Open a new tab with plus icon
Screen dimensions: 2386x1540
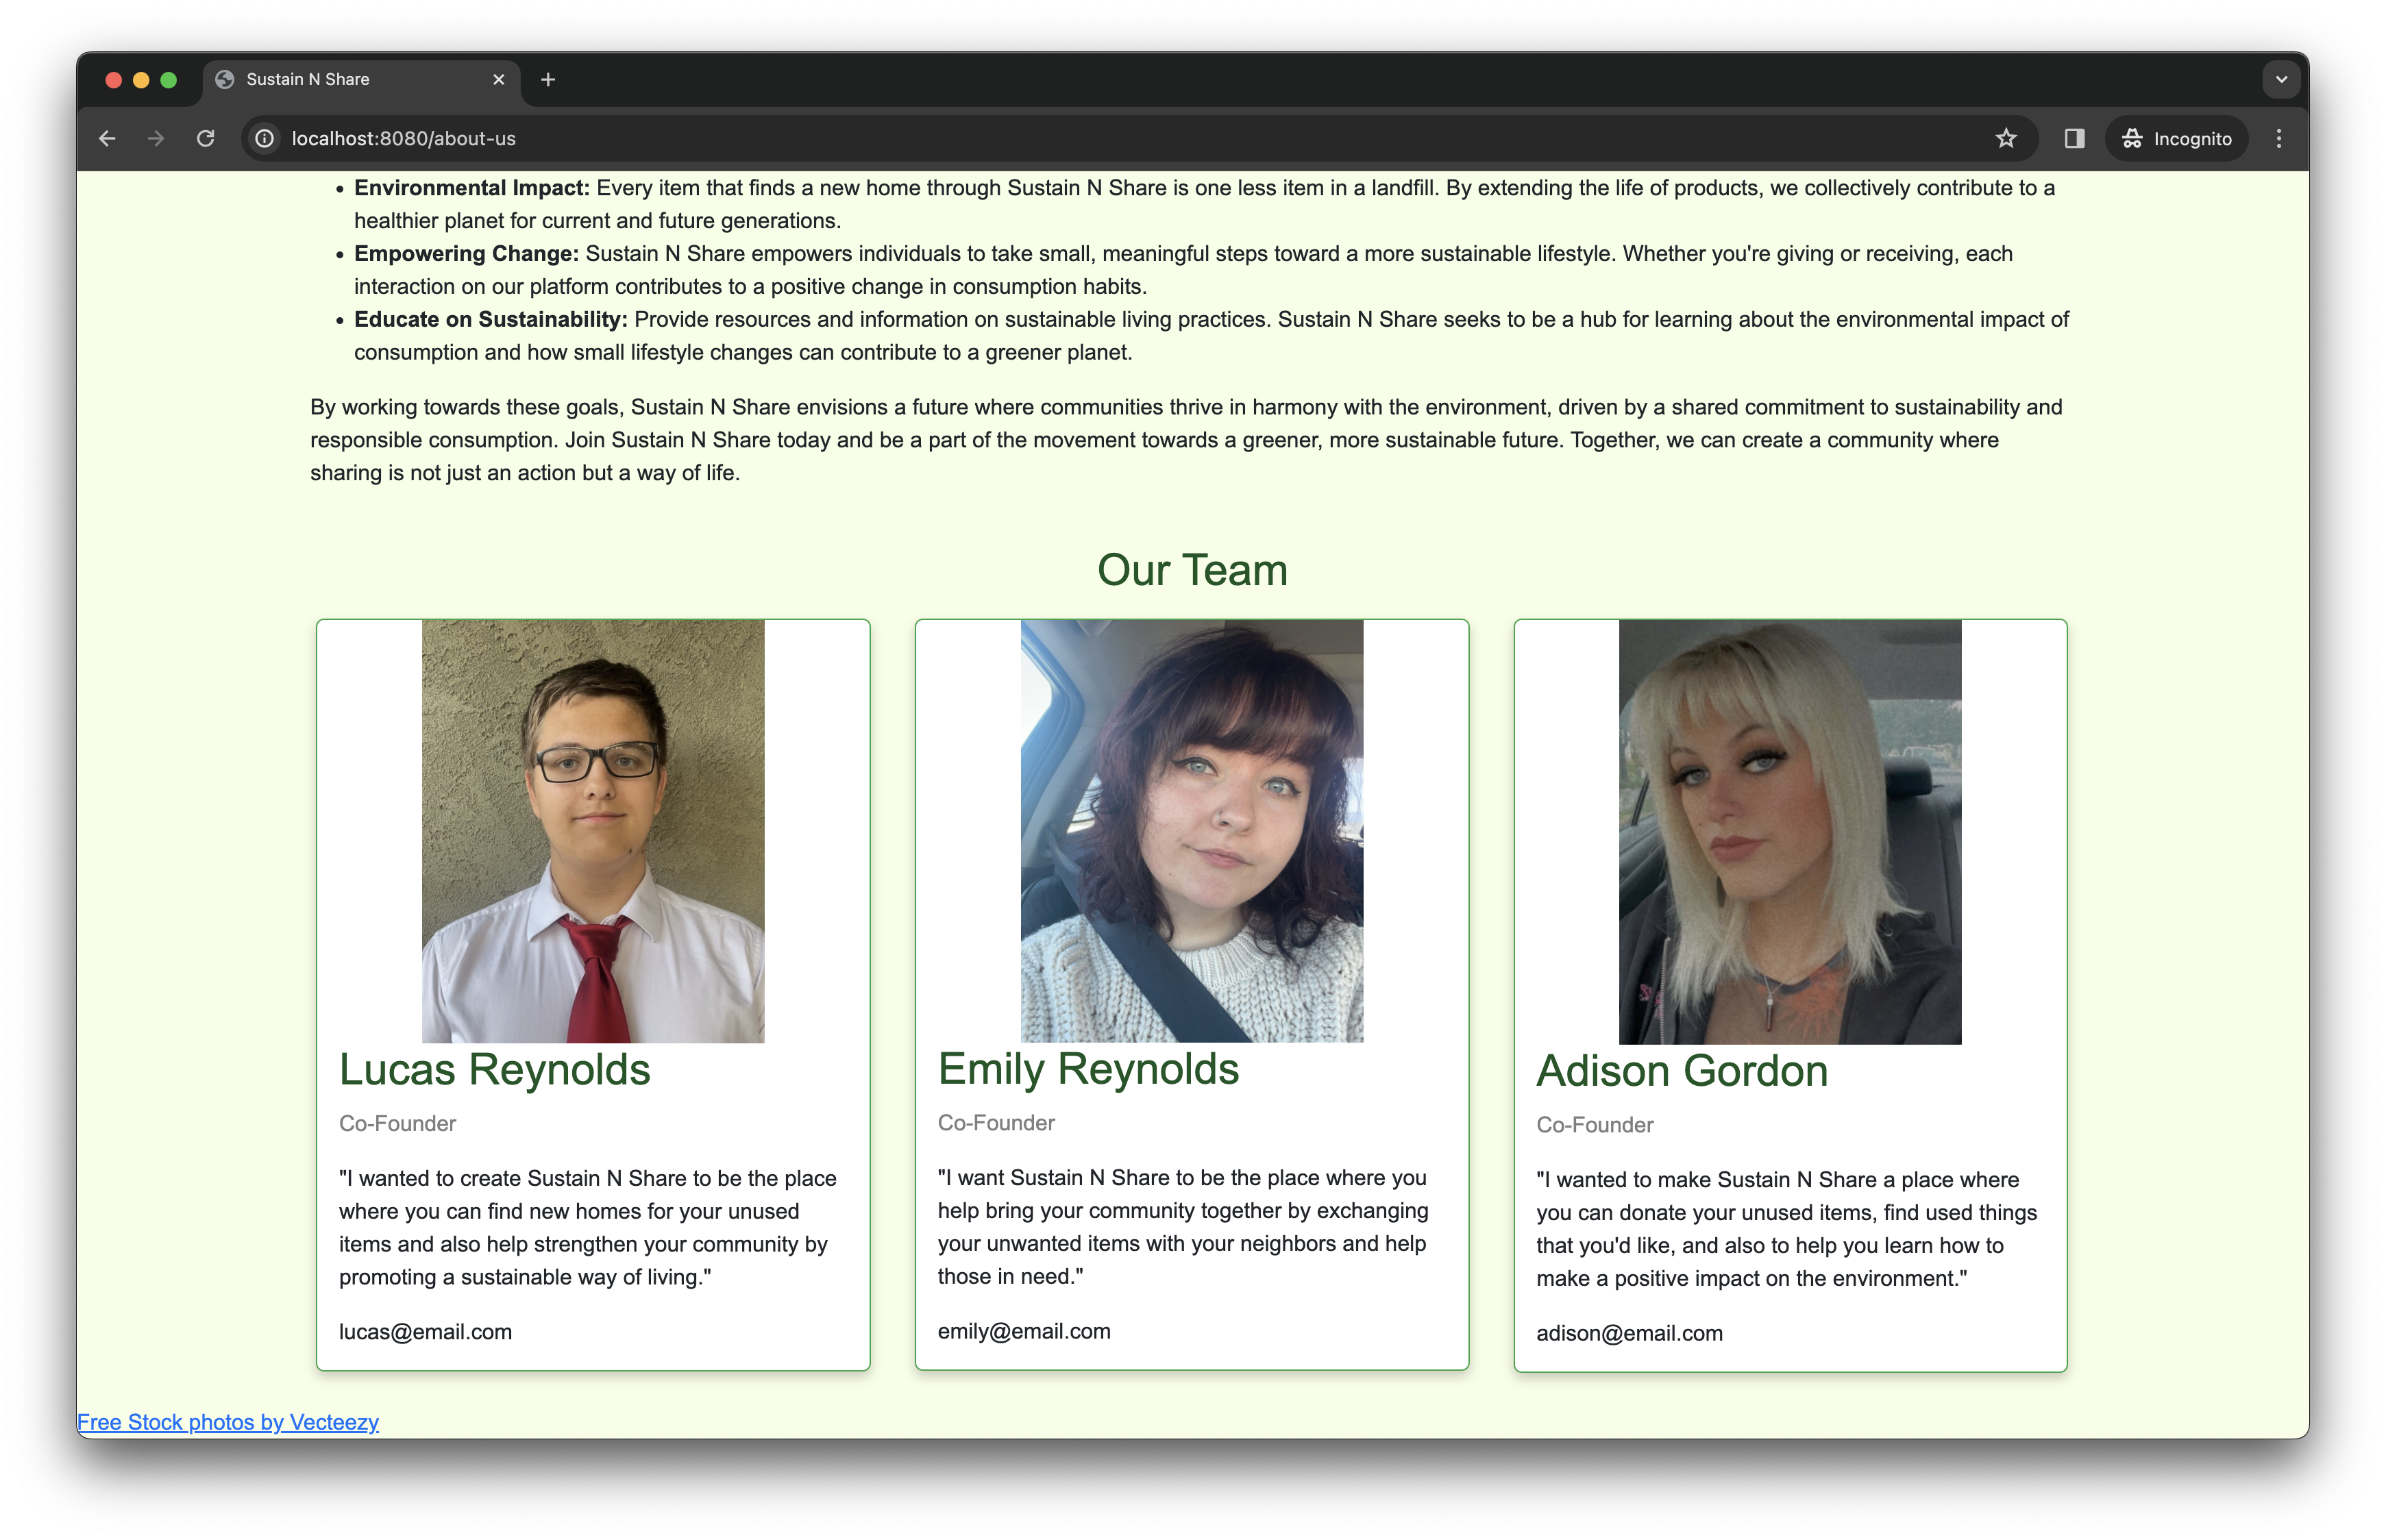548,80
